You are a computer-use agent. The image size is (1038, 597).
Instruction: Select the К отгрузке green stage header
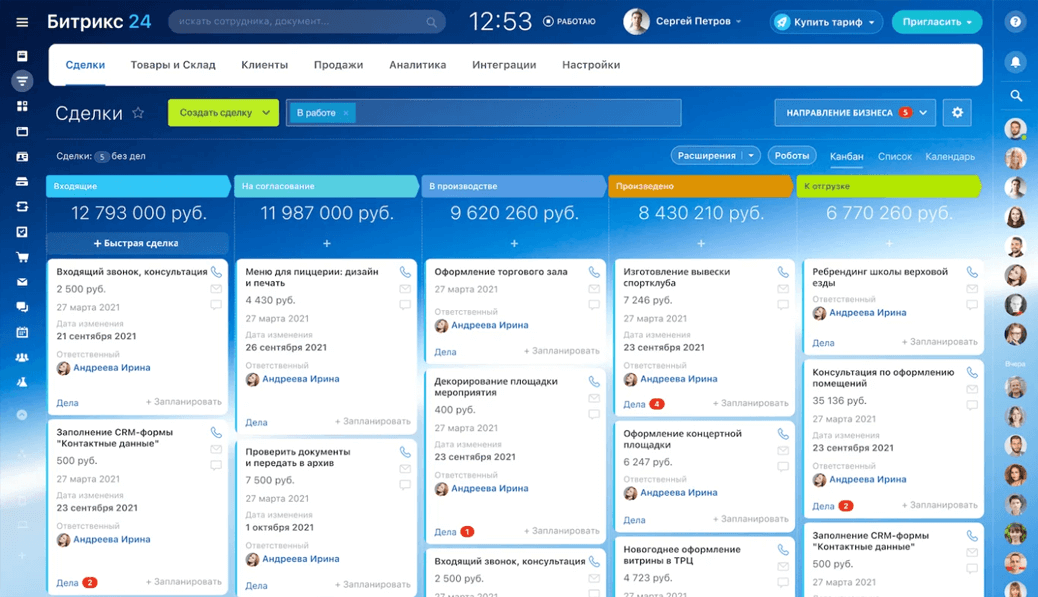coord(888,186)
